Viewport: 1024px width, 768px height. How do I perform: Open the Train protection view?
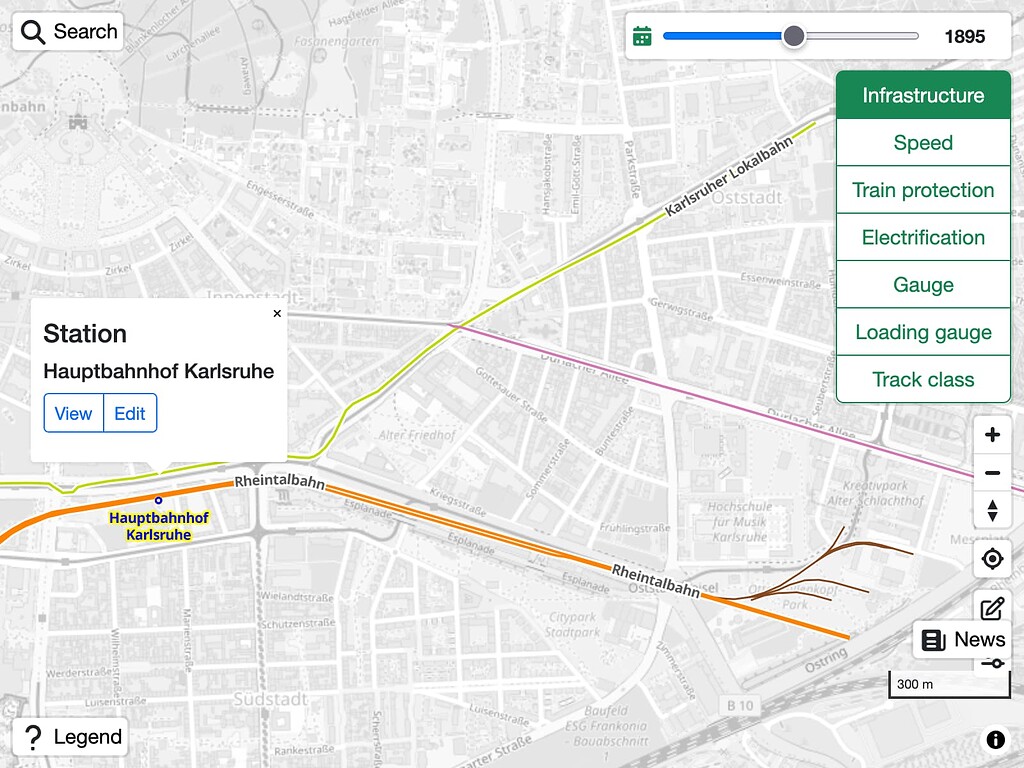point(922,190)
